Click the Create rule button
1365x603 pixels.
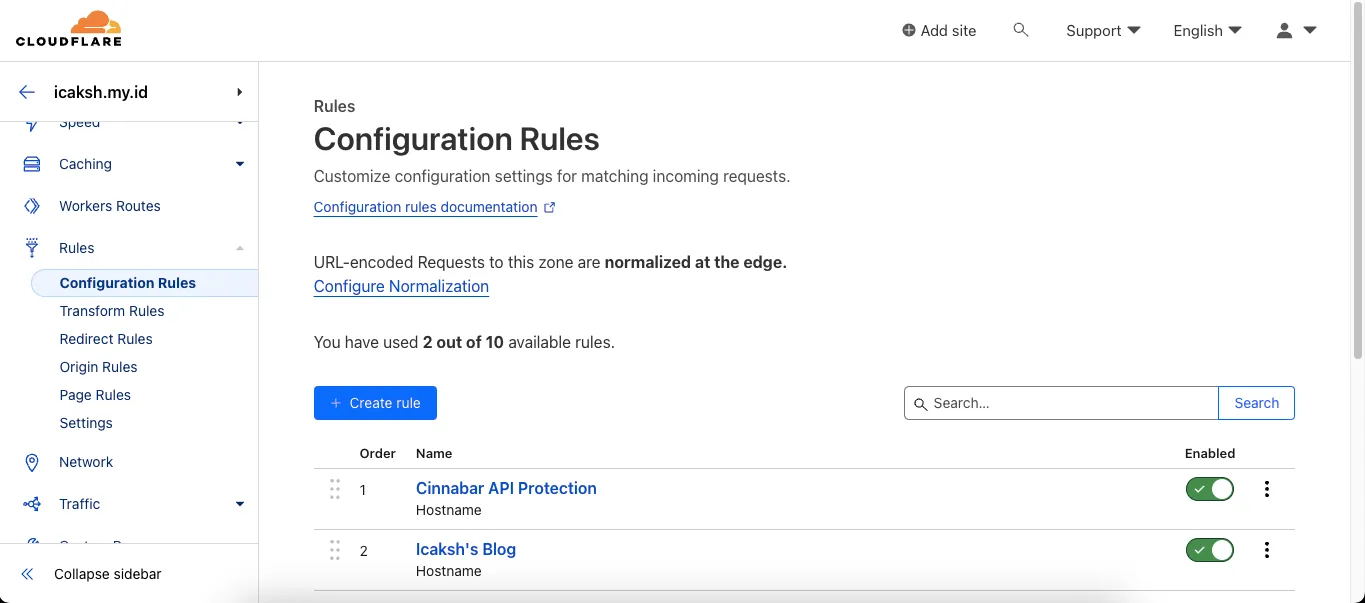tap(375, 403)
